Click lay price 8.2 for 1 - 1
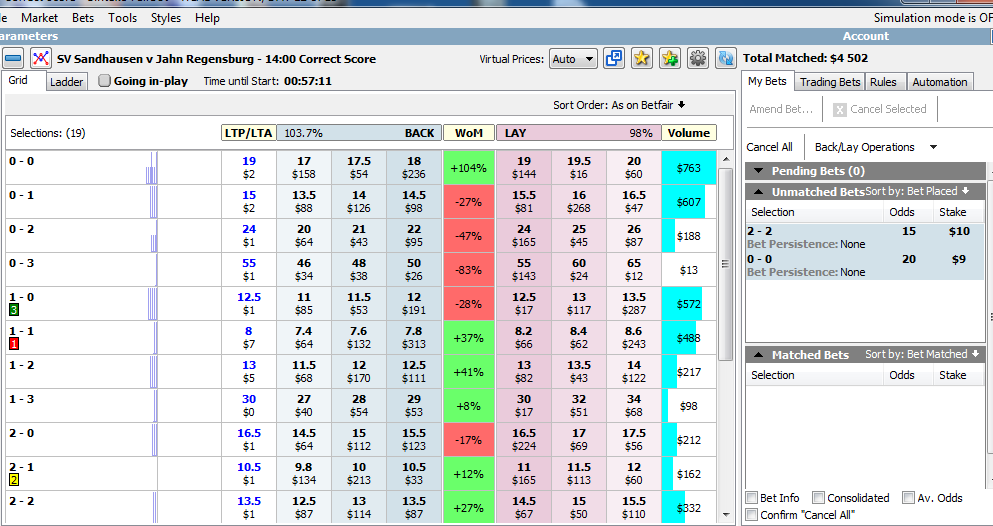Viewport: 993px width, 526px height. pyautogui.click(x=524, y=337)
